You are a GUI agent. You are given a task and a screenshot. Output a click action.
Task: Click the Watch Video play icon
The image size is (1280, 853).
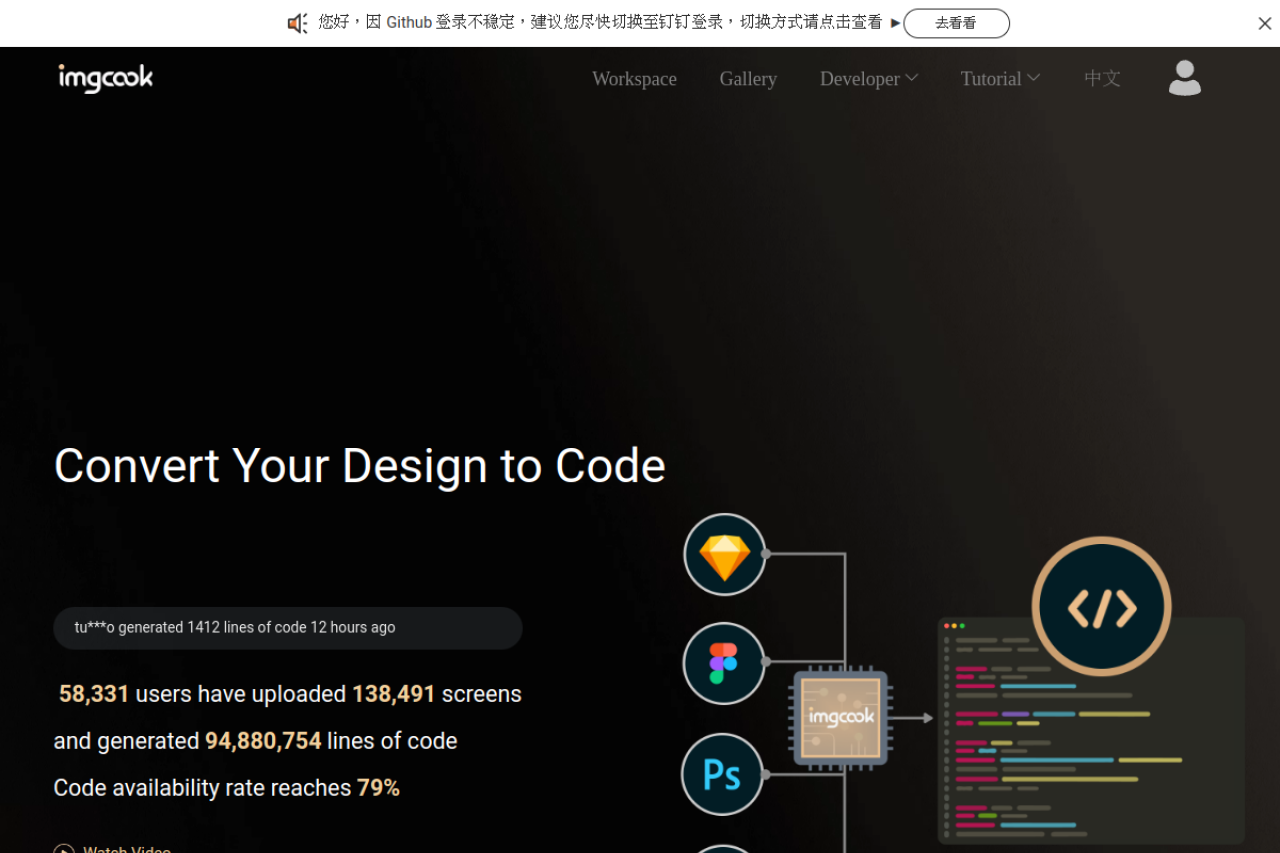coord(64,848)
